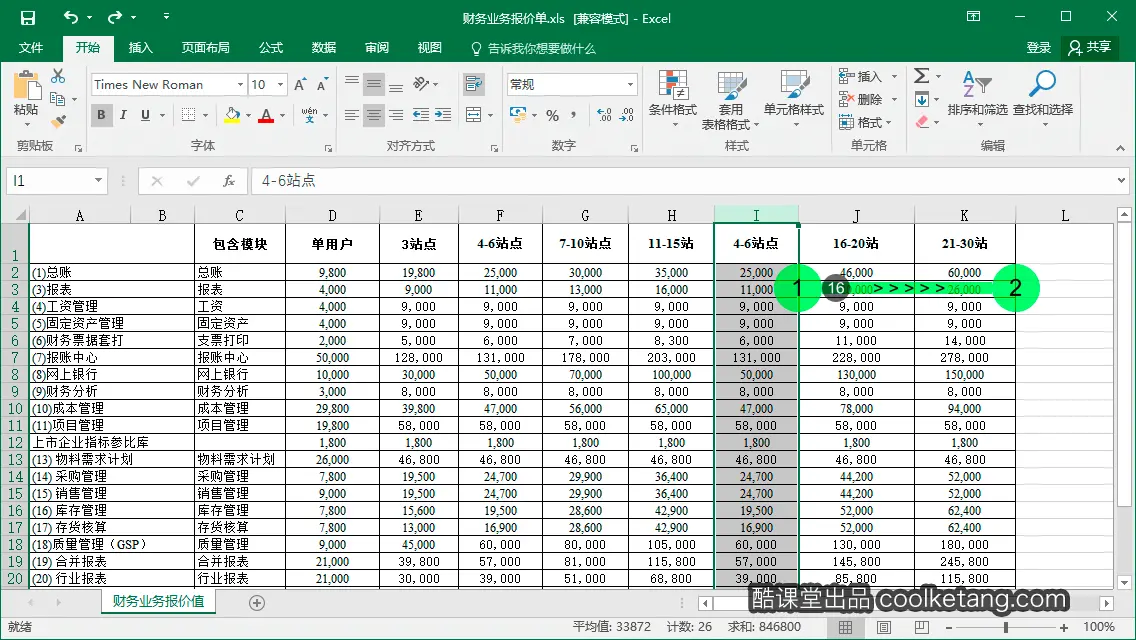The width and height of the screenshot is (1136, 640).
Task: Apply red font color to text
Action: coord(266,115)
